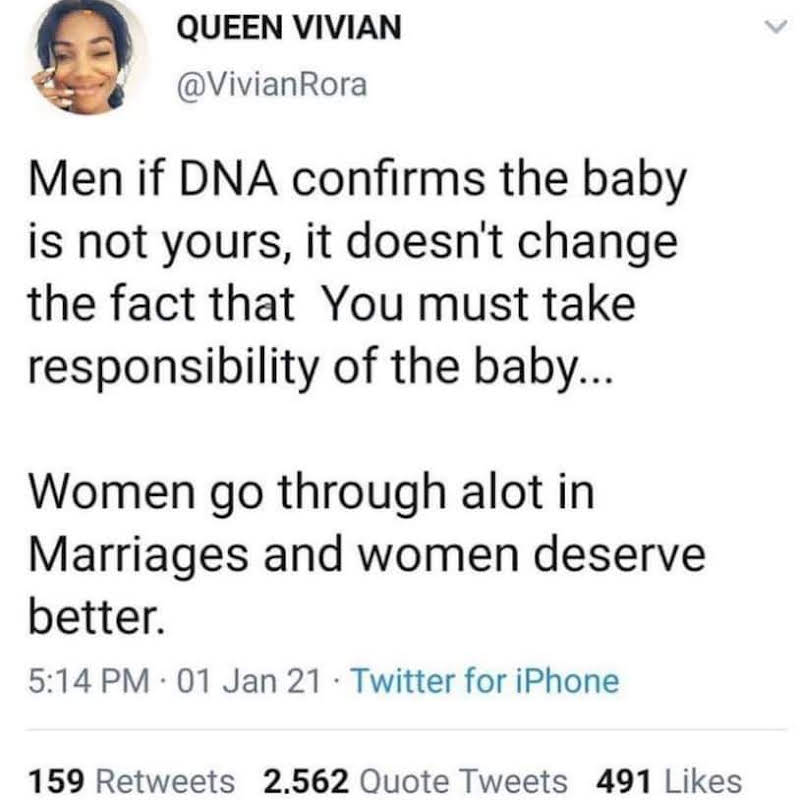Click the number 491 beside Likes
The width and height of the screenshot is (800, 800).
click(x=624, y=781)
